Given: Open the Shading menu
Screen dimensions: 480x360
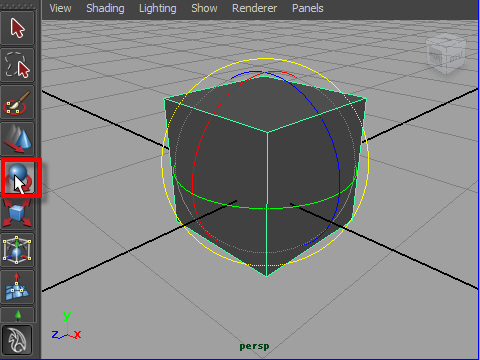Looking at the screenshot, I should [x=105, y=8].
